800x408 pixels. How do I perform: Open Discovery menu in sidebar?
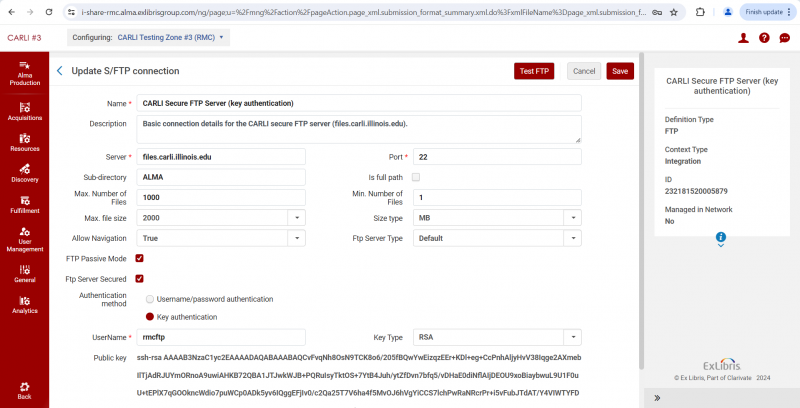(x=24, y=173)
